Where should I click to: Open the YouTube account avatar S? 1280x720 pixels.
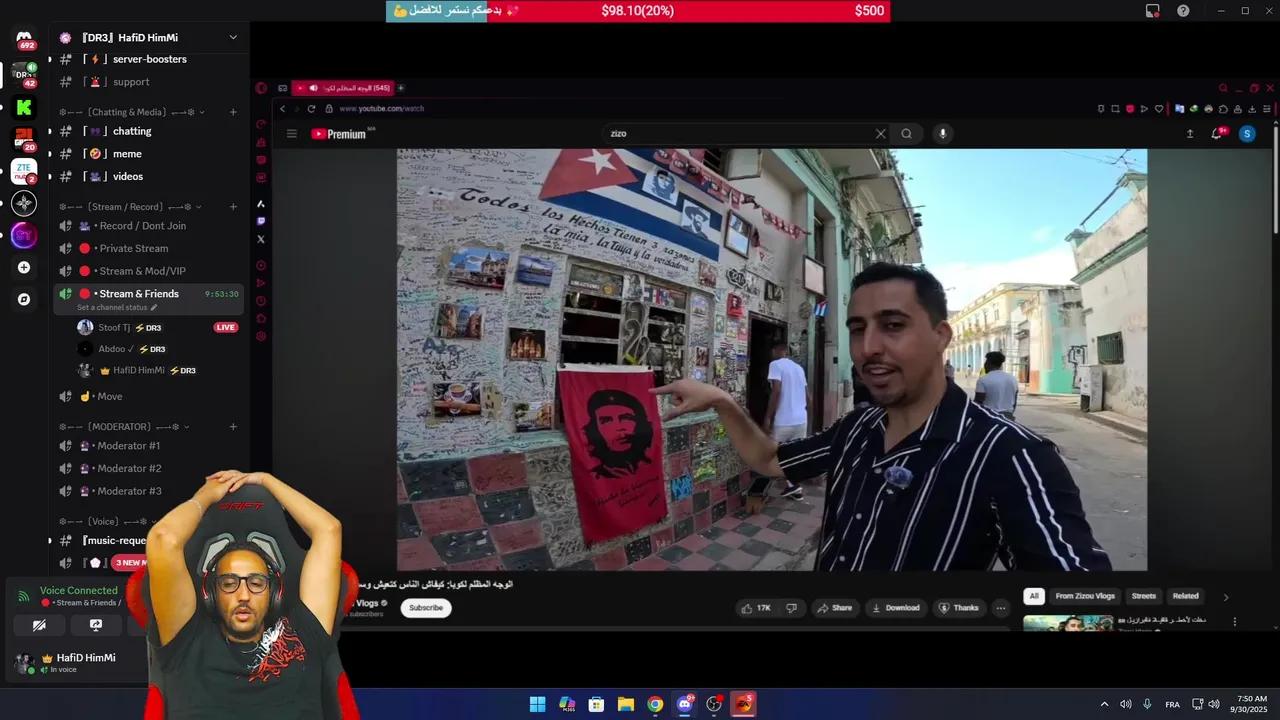(1247, 134)
